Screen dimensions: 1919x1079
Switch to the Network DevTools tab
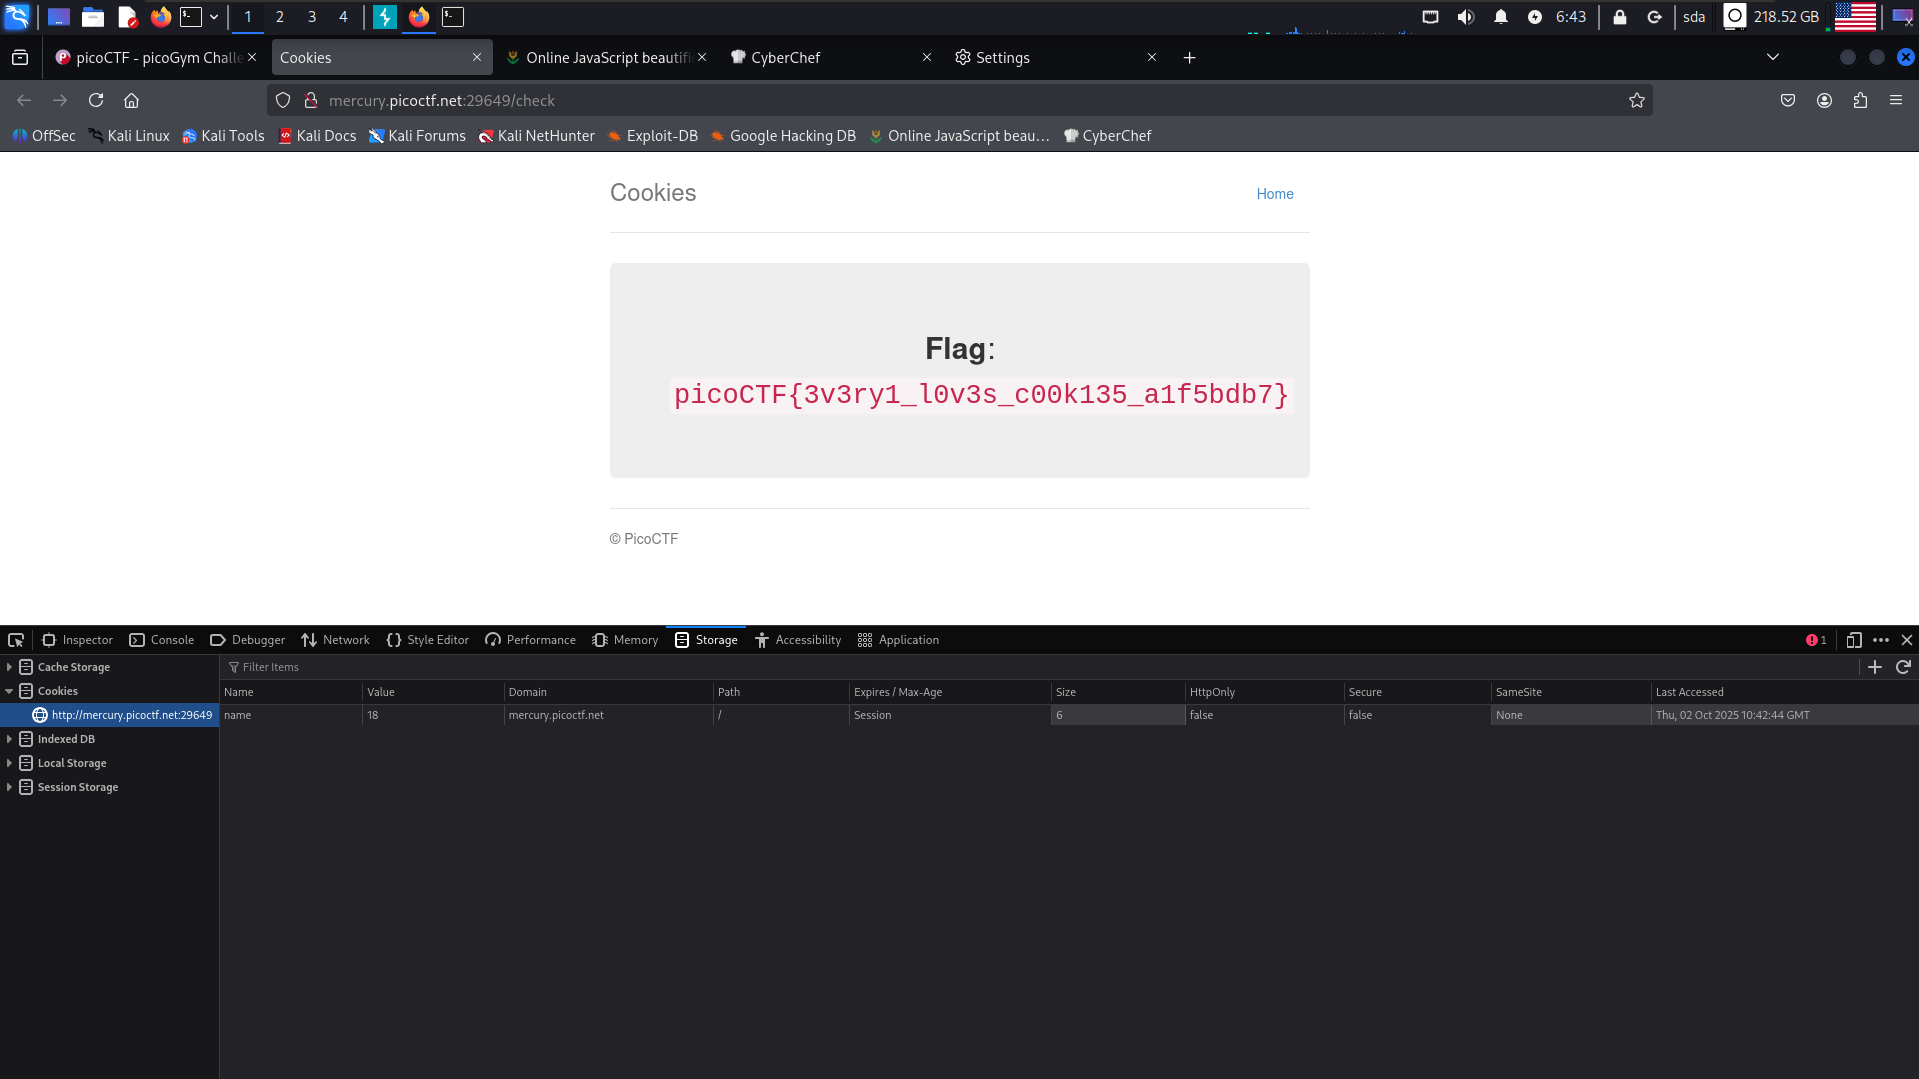pyautogui.click(x=336, y=640)
